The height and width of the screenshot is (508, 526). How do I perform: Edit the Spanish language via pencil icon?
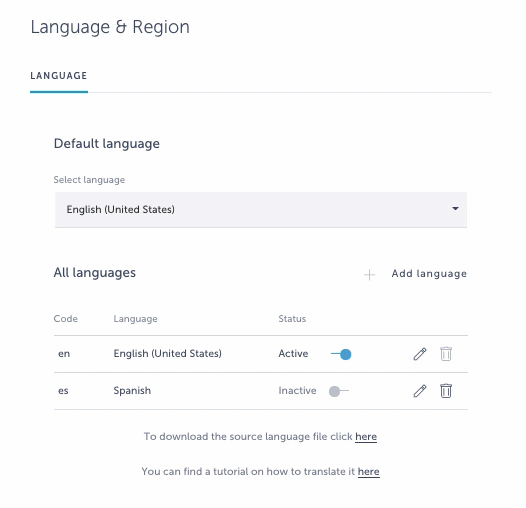(420, 391)
